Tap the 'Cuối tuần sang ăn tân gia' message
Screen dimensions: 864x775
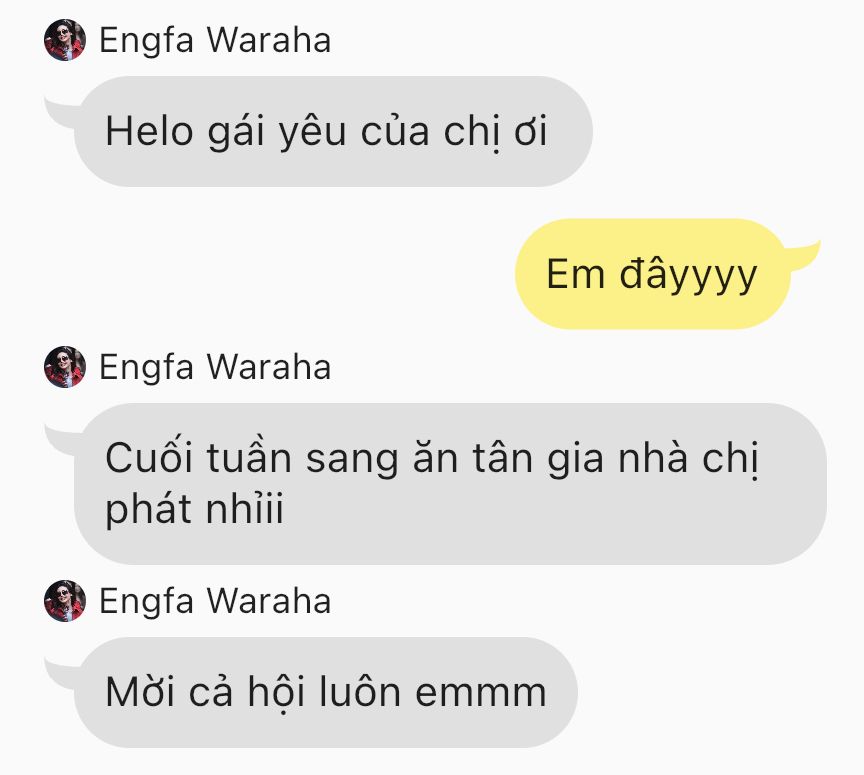pos(450,484)
